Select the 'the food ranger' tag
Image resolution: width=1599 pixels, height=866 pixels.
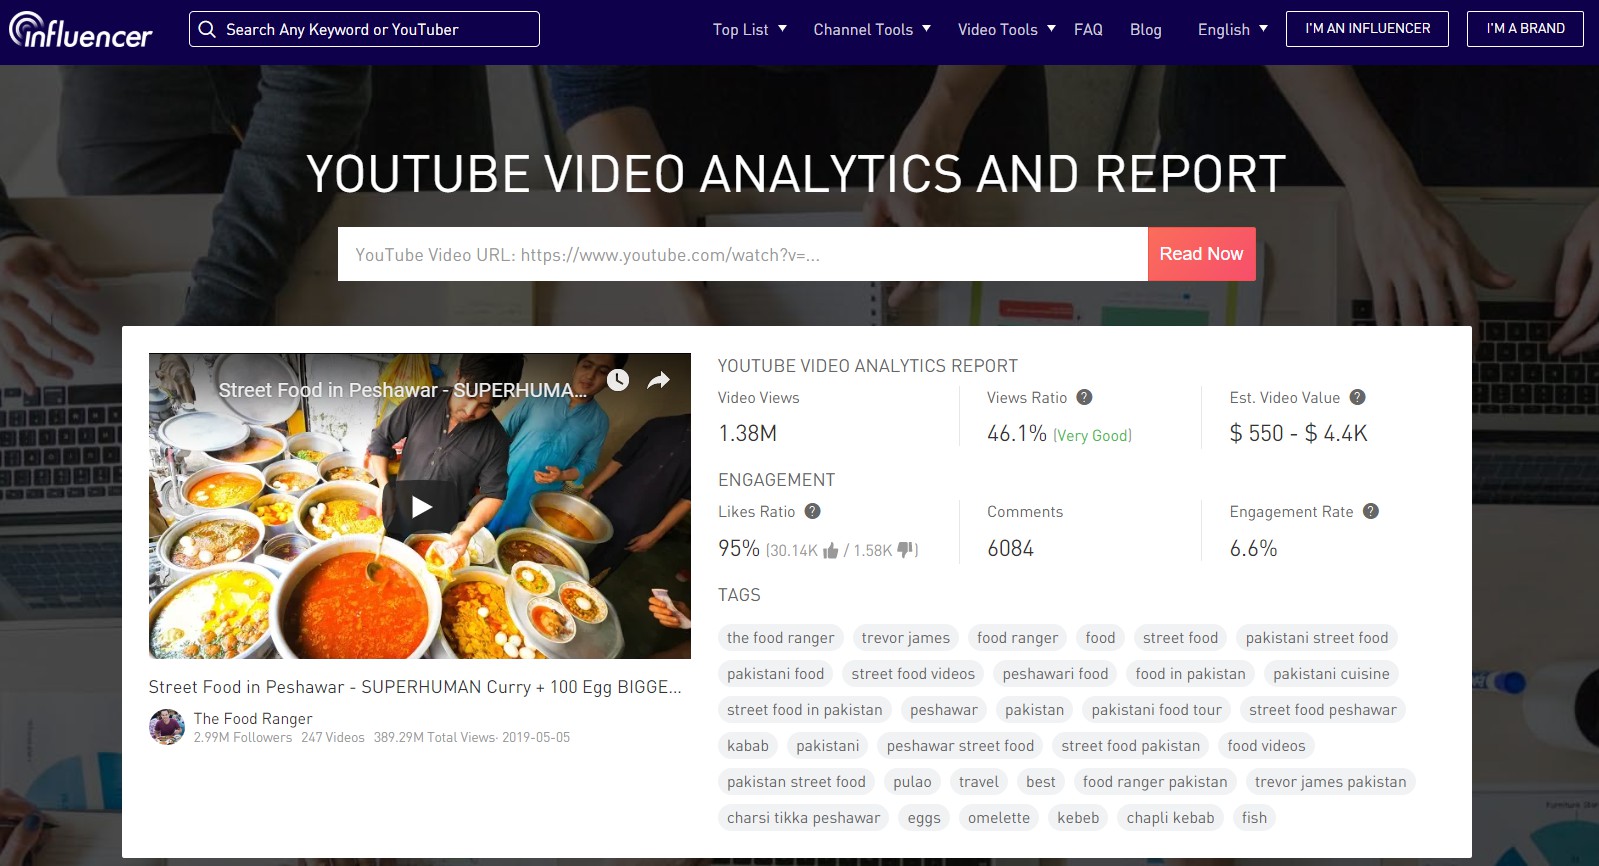click(x=780, y=638)
